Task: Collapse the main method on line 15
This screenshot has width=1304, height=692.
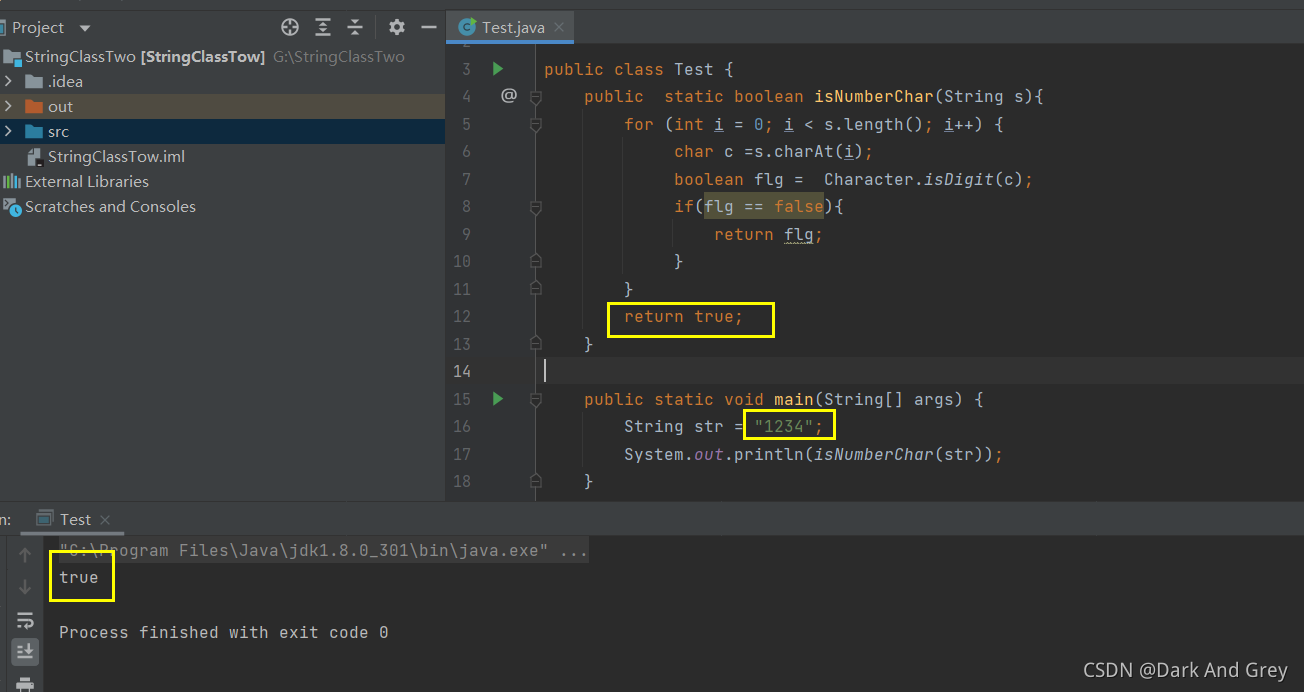Action: pyautogui.click(x=535, y=399)
